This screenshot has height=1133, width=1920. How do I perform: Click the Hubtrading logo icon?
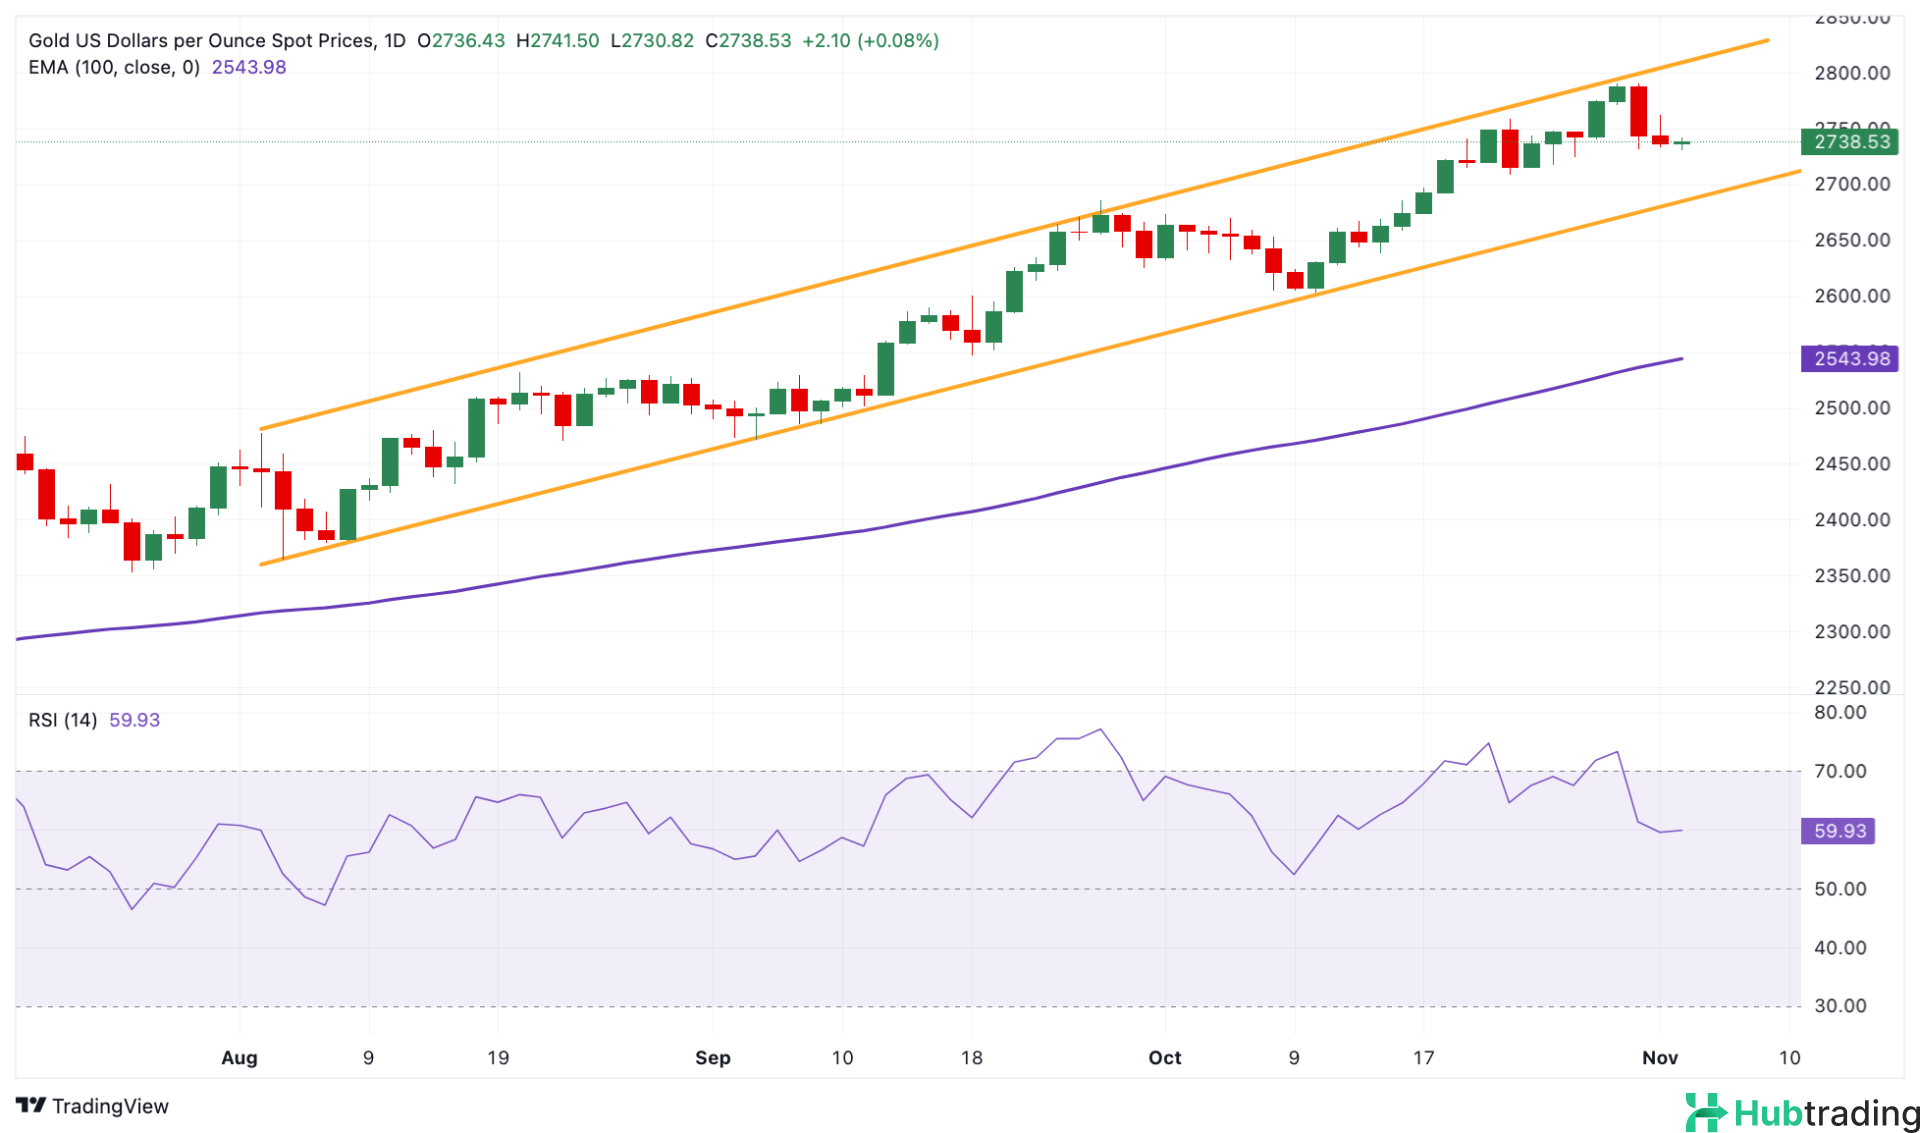click(x=1705, y=1112)
